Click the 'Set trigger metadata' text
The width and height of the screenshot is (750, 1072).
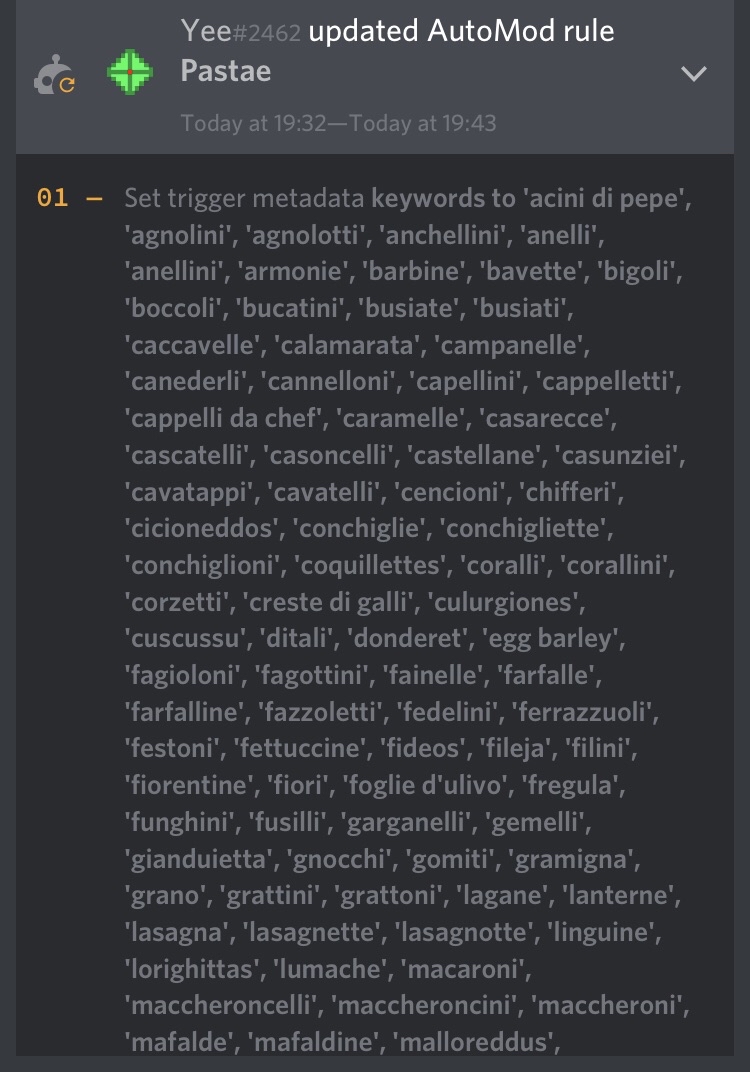tap(244, 198)
